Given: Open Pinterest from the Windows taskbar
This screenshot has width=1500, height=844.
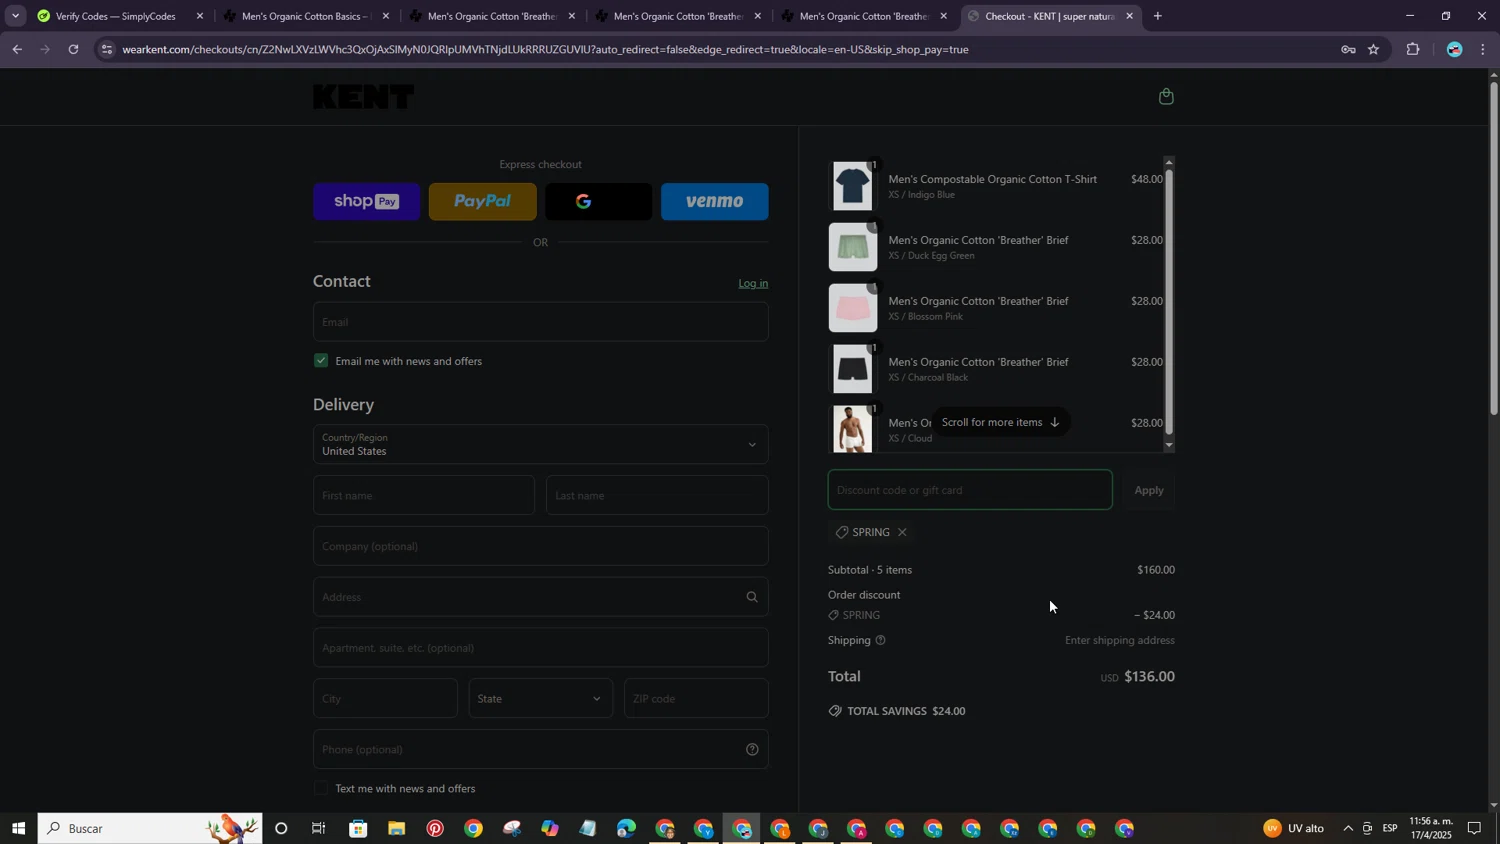Looking at the screenshot, I should pyautogui.click(x=435, y=828).
